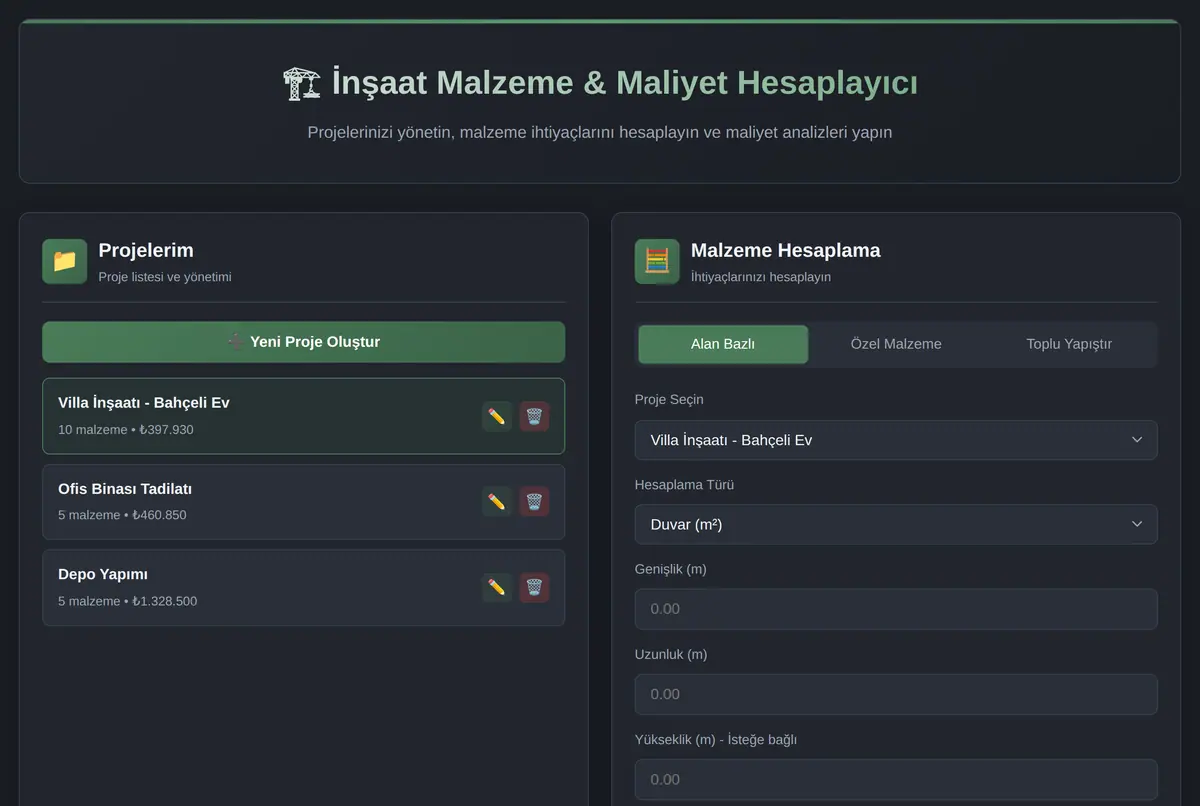Click the Malzeme Hesaplama panel heading
Image resolution: width=1200 pixels, height=806 pixels.
click(x=786, y=250)
